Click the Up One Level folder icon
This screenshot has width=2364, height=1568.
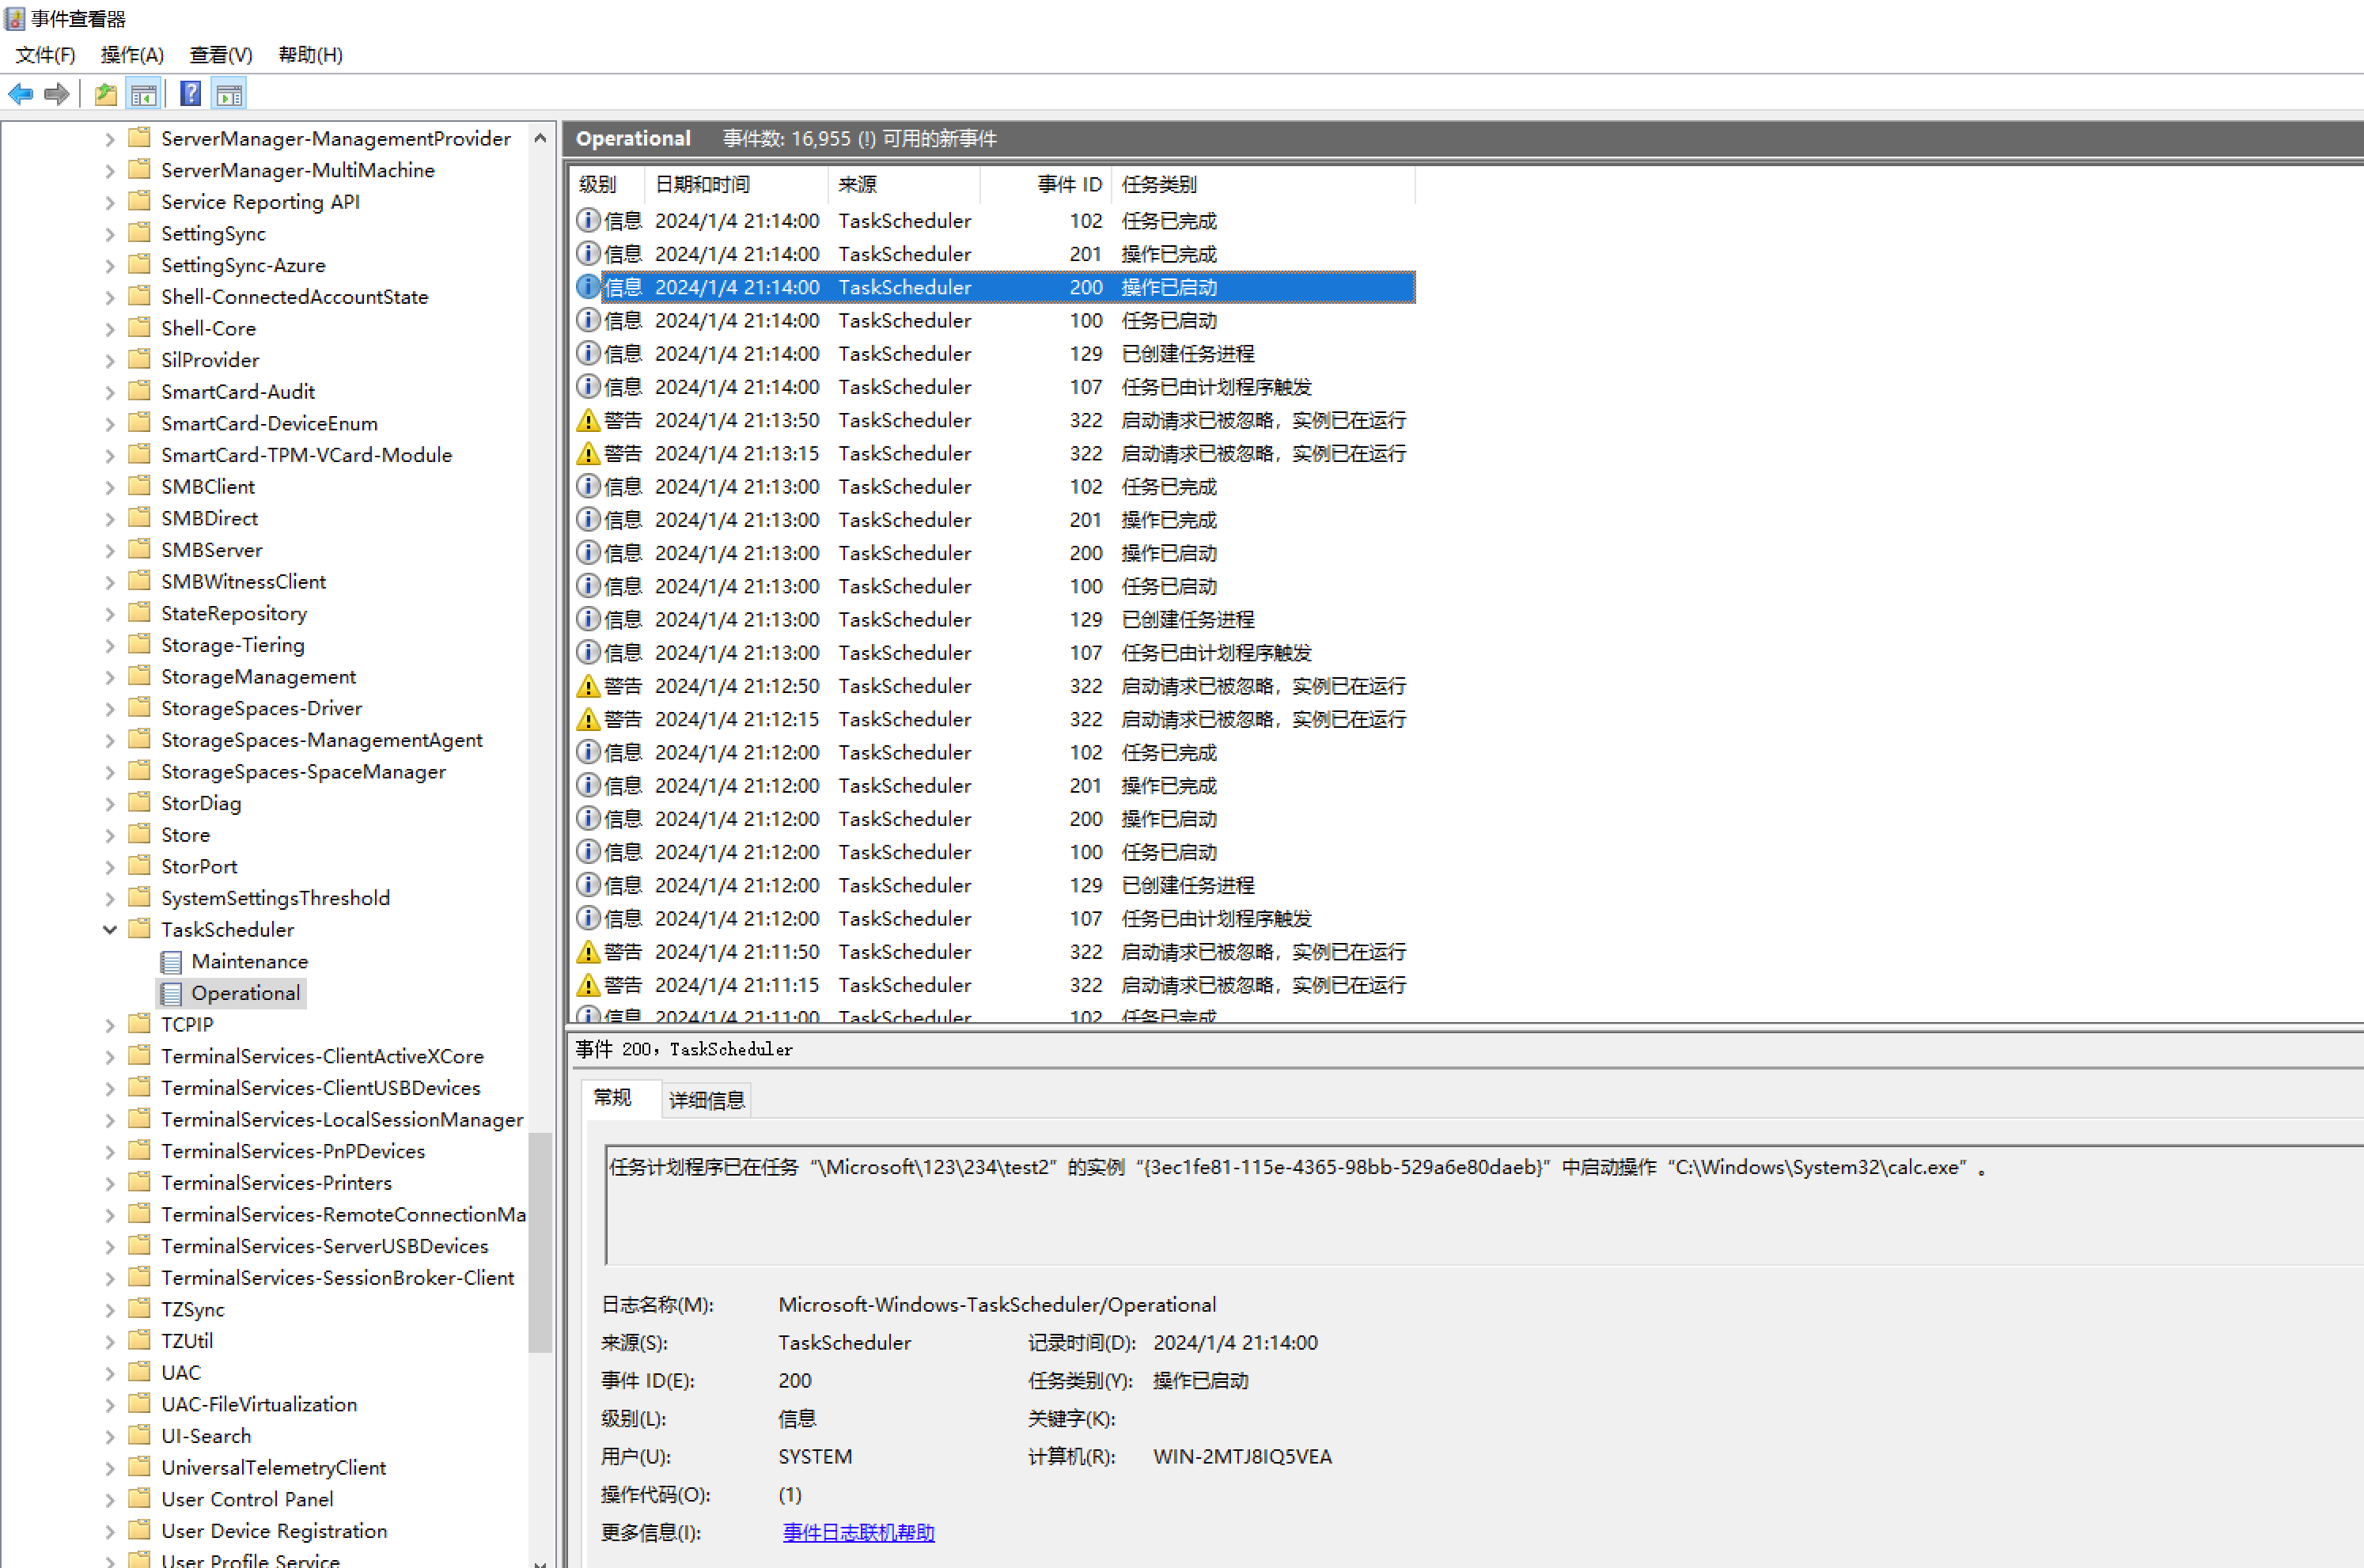point(105,94)
